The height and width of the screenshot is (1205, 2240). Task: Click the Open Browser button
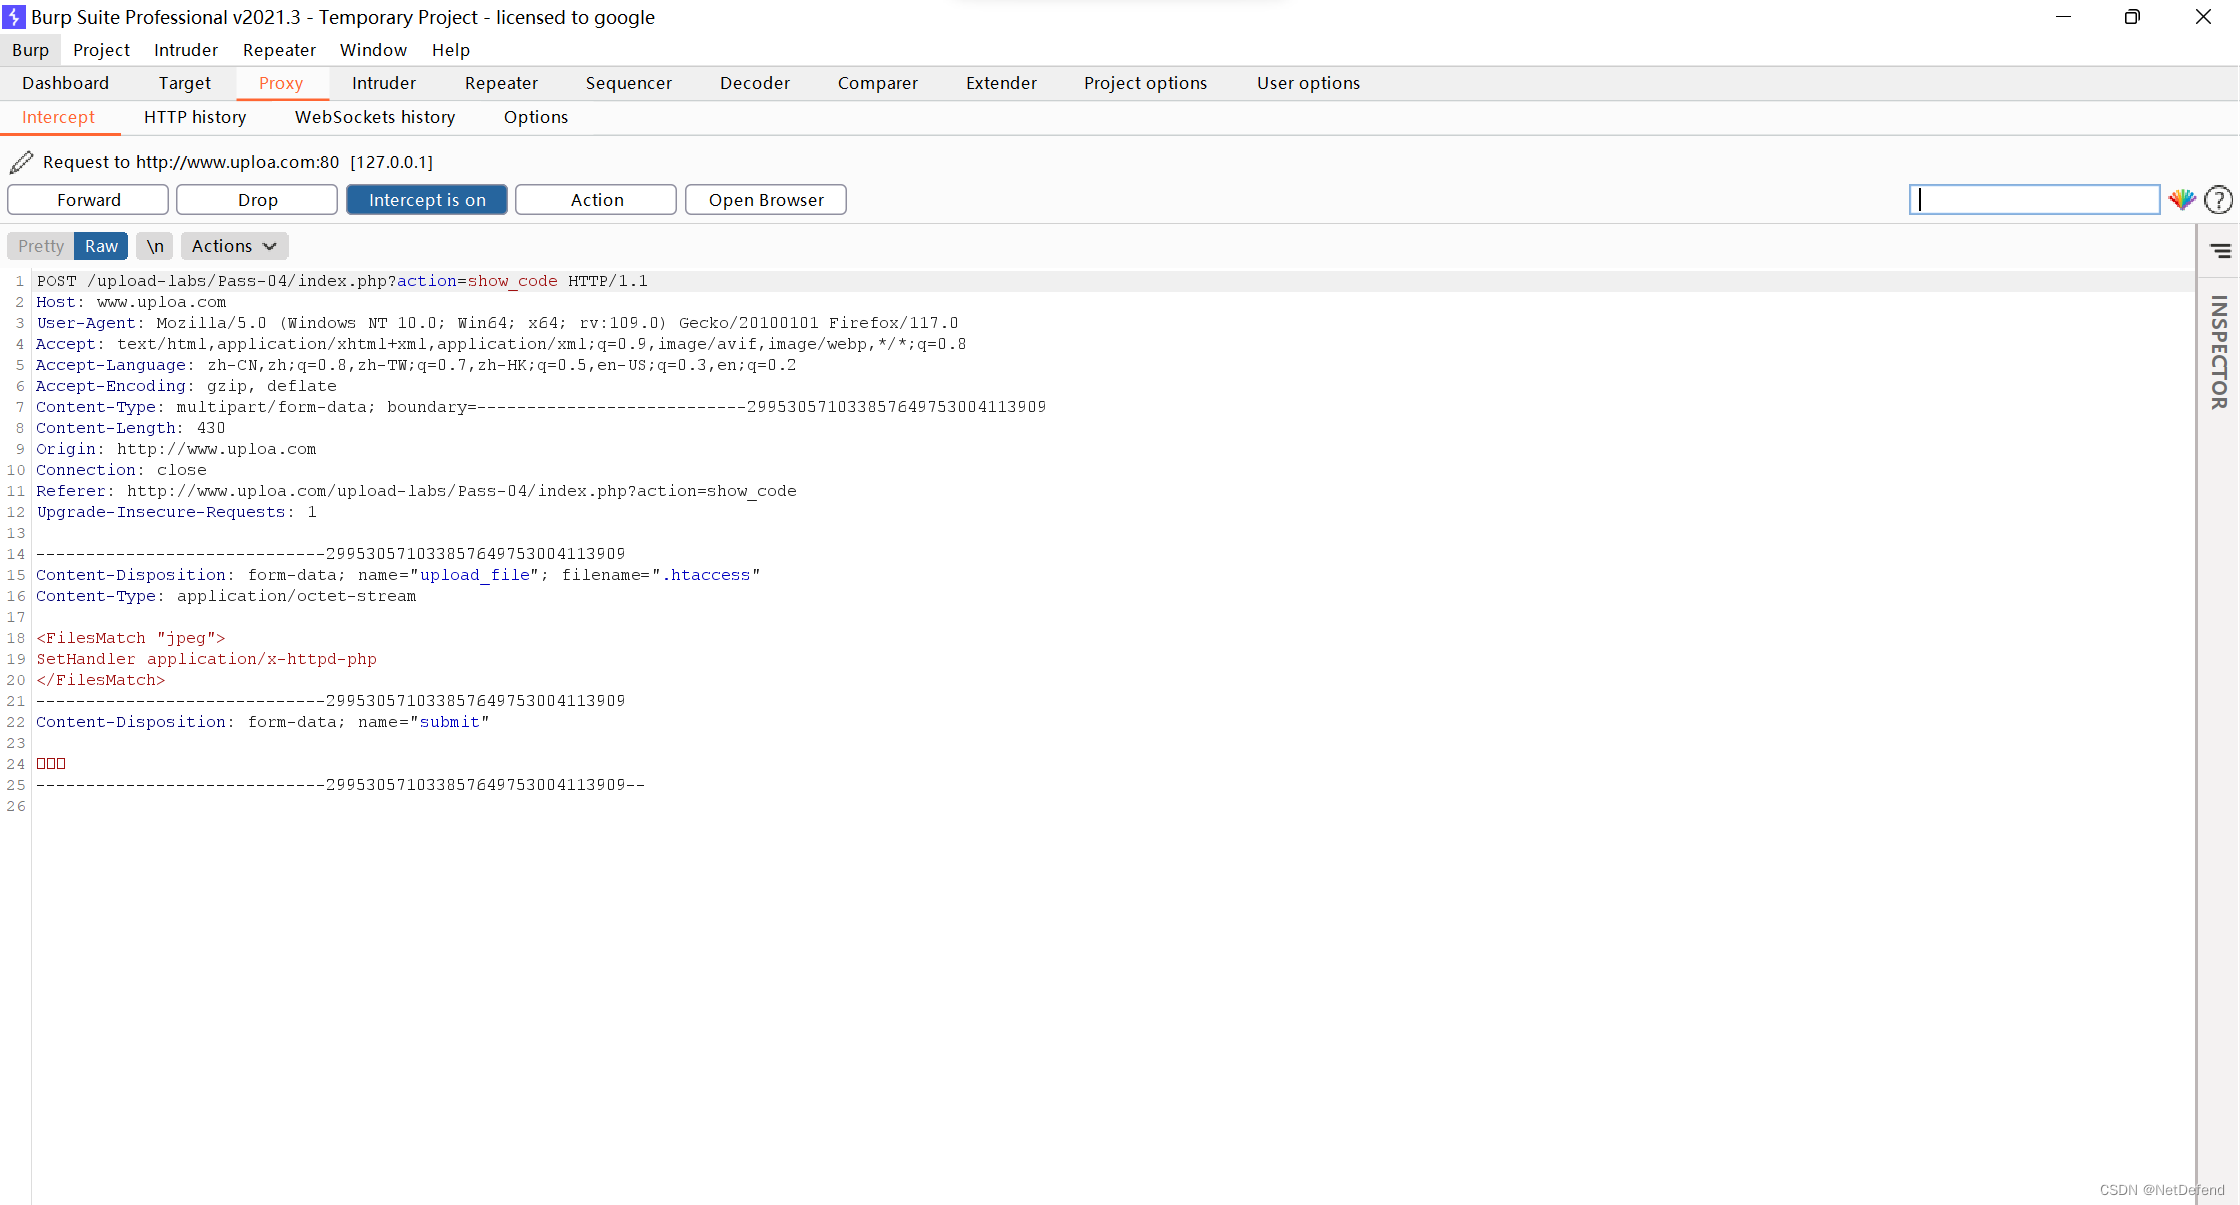coord(766,200)
